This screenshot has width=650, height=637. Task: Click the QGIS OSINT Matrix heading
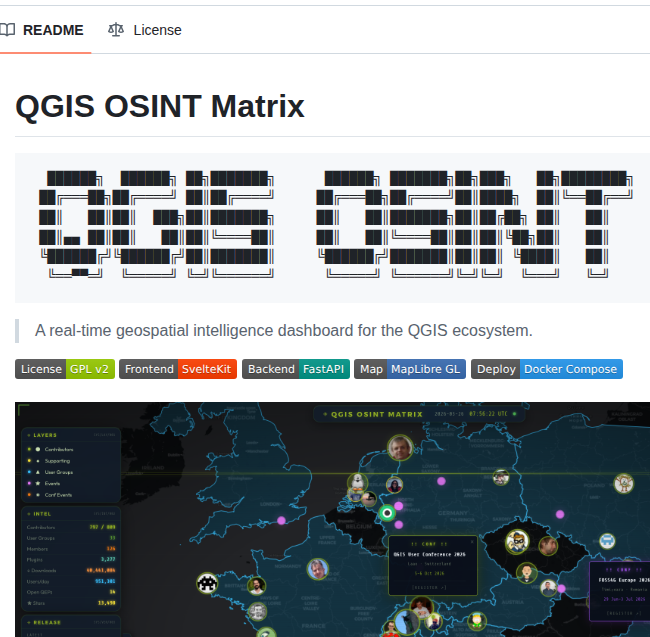coord(160,107)
